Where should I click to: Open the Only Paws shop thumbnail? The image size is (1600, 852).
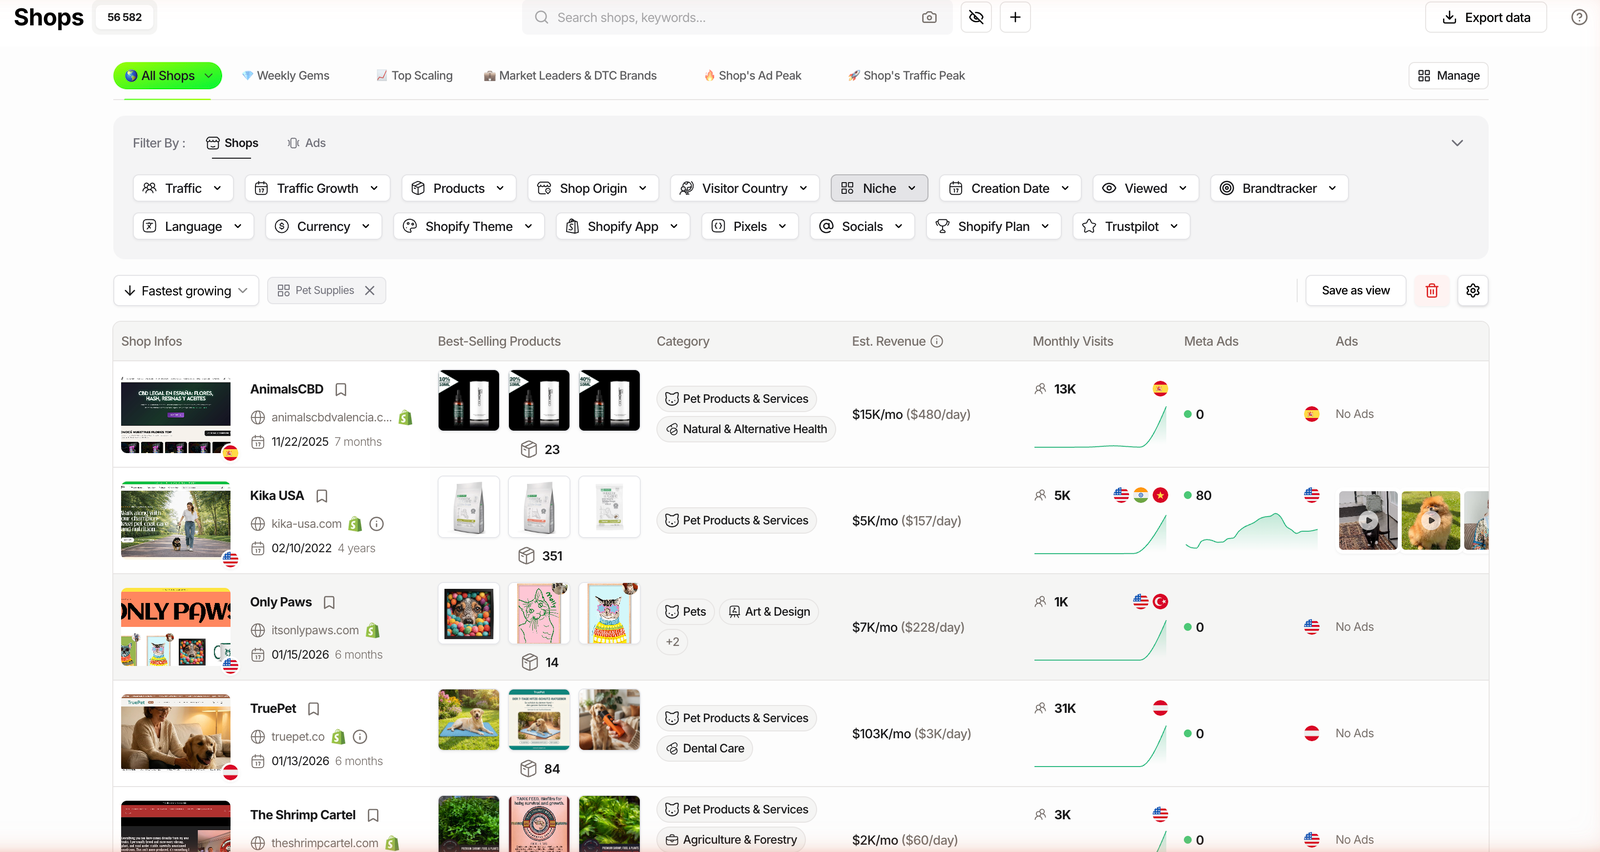[x=176, y=628]
